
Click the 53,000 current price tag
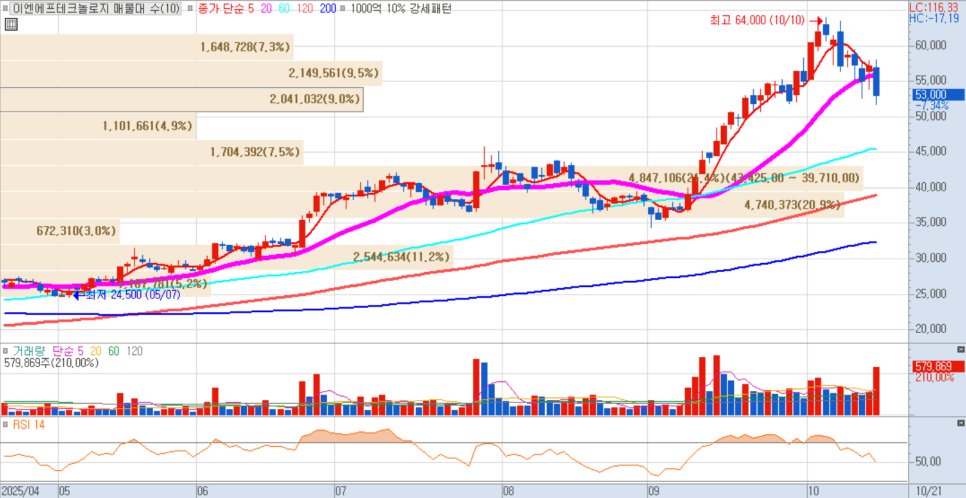(938, 95)
